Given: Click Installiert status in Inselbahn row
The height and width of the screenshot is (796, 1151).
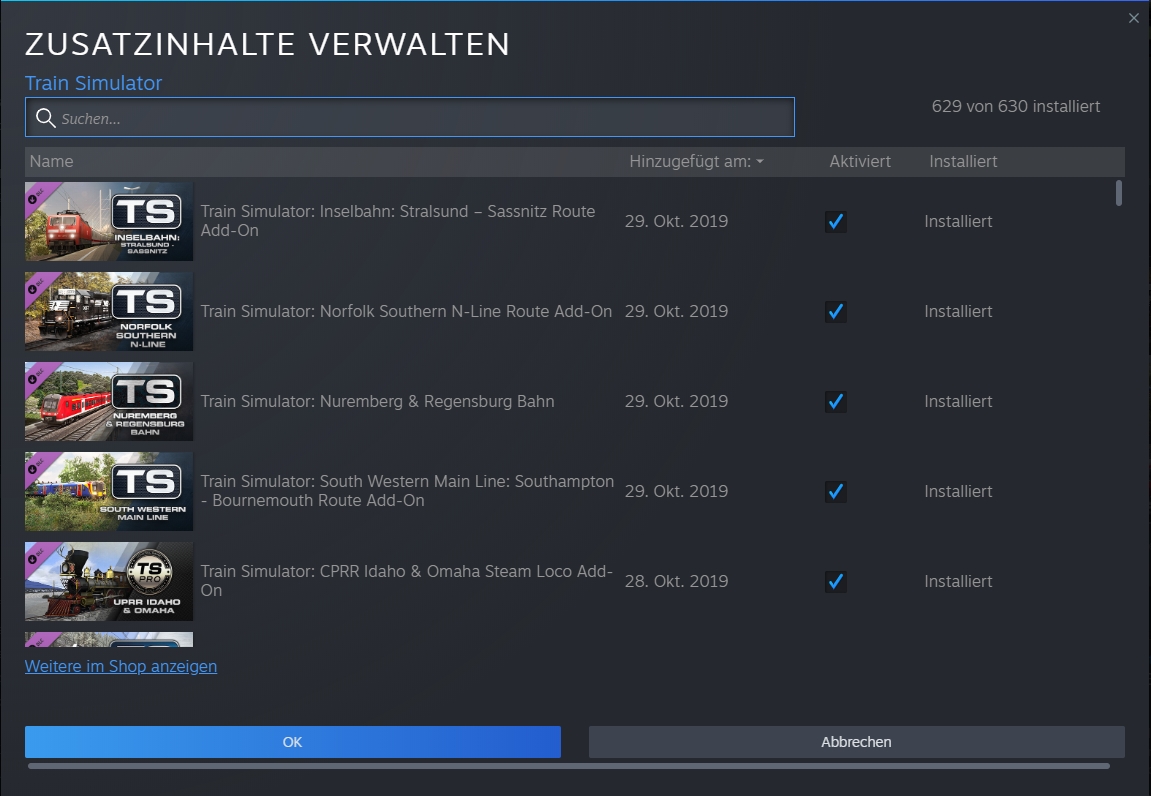Looking at the screenshot, I should (x=958, y=221).
